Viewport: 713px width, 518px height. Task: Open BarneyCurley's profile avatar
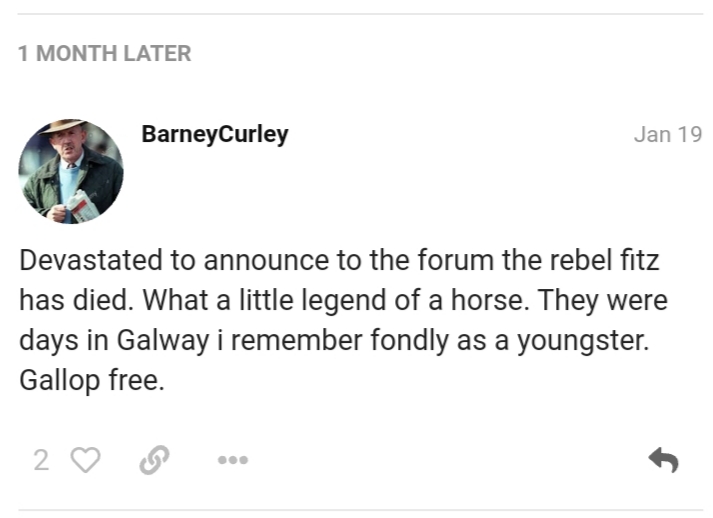(70, 171)
